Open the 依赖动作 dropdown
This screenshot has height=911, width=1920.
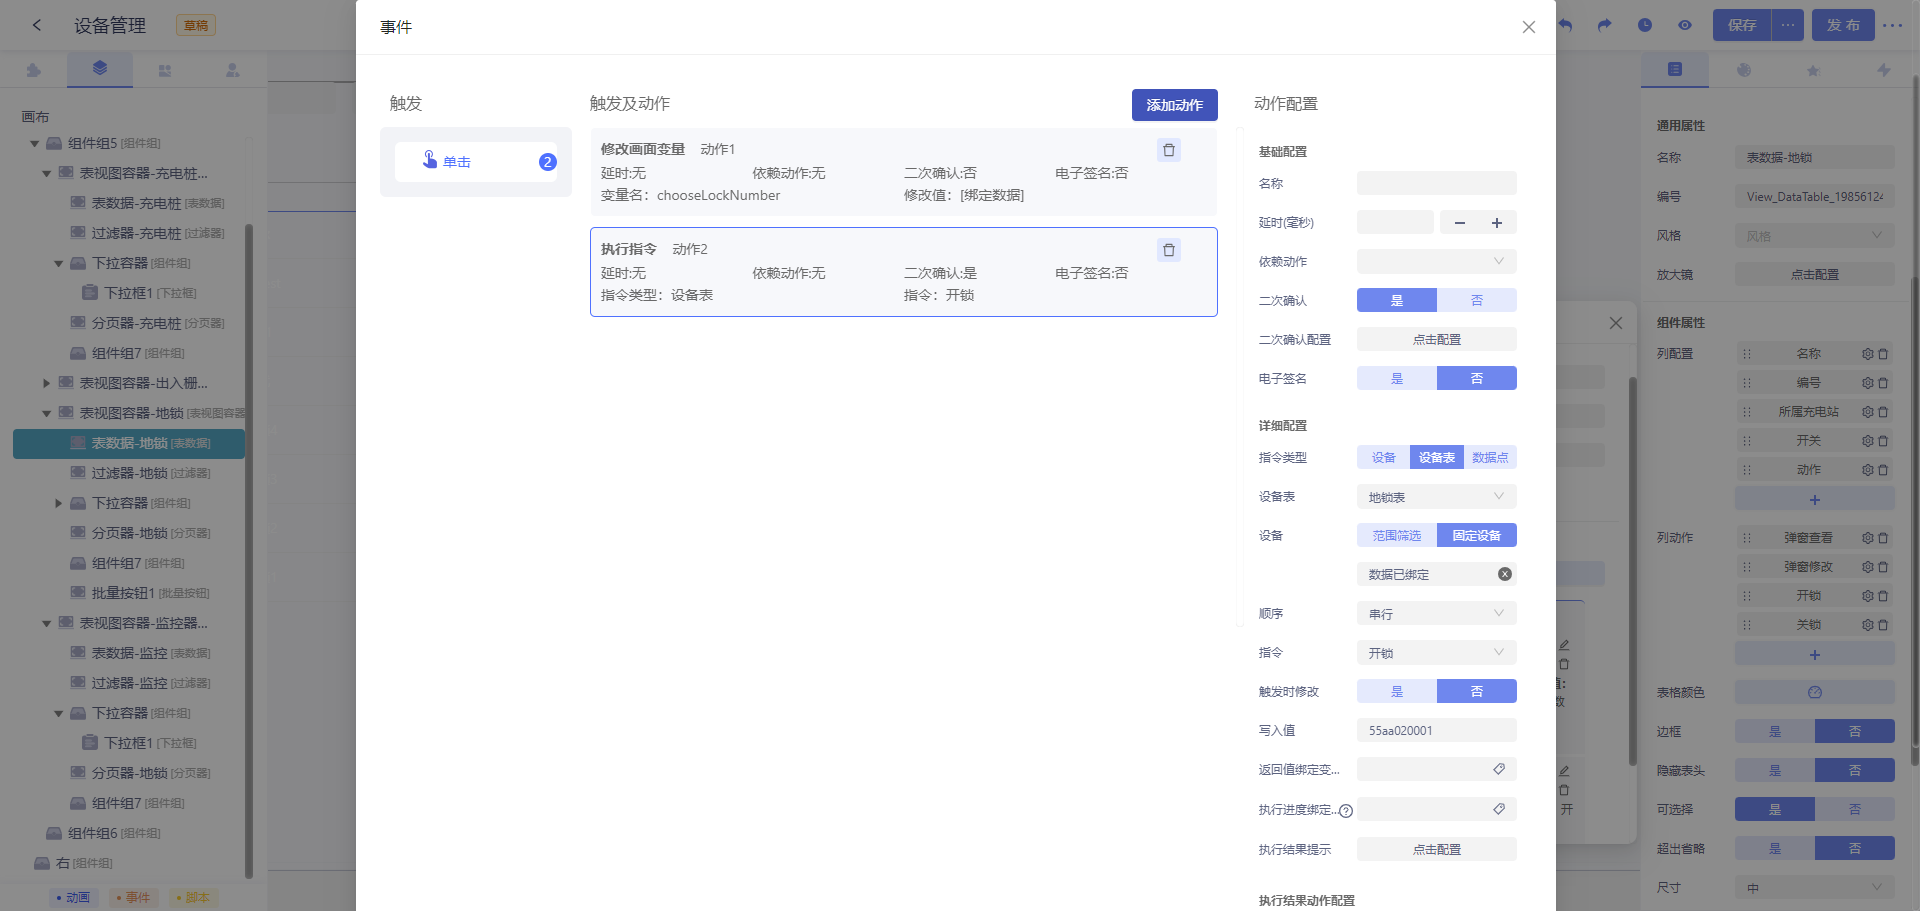point(1437,261)
